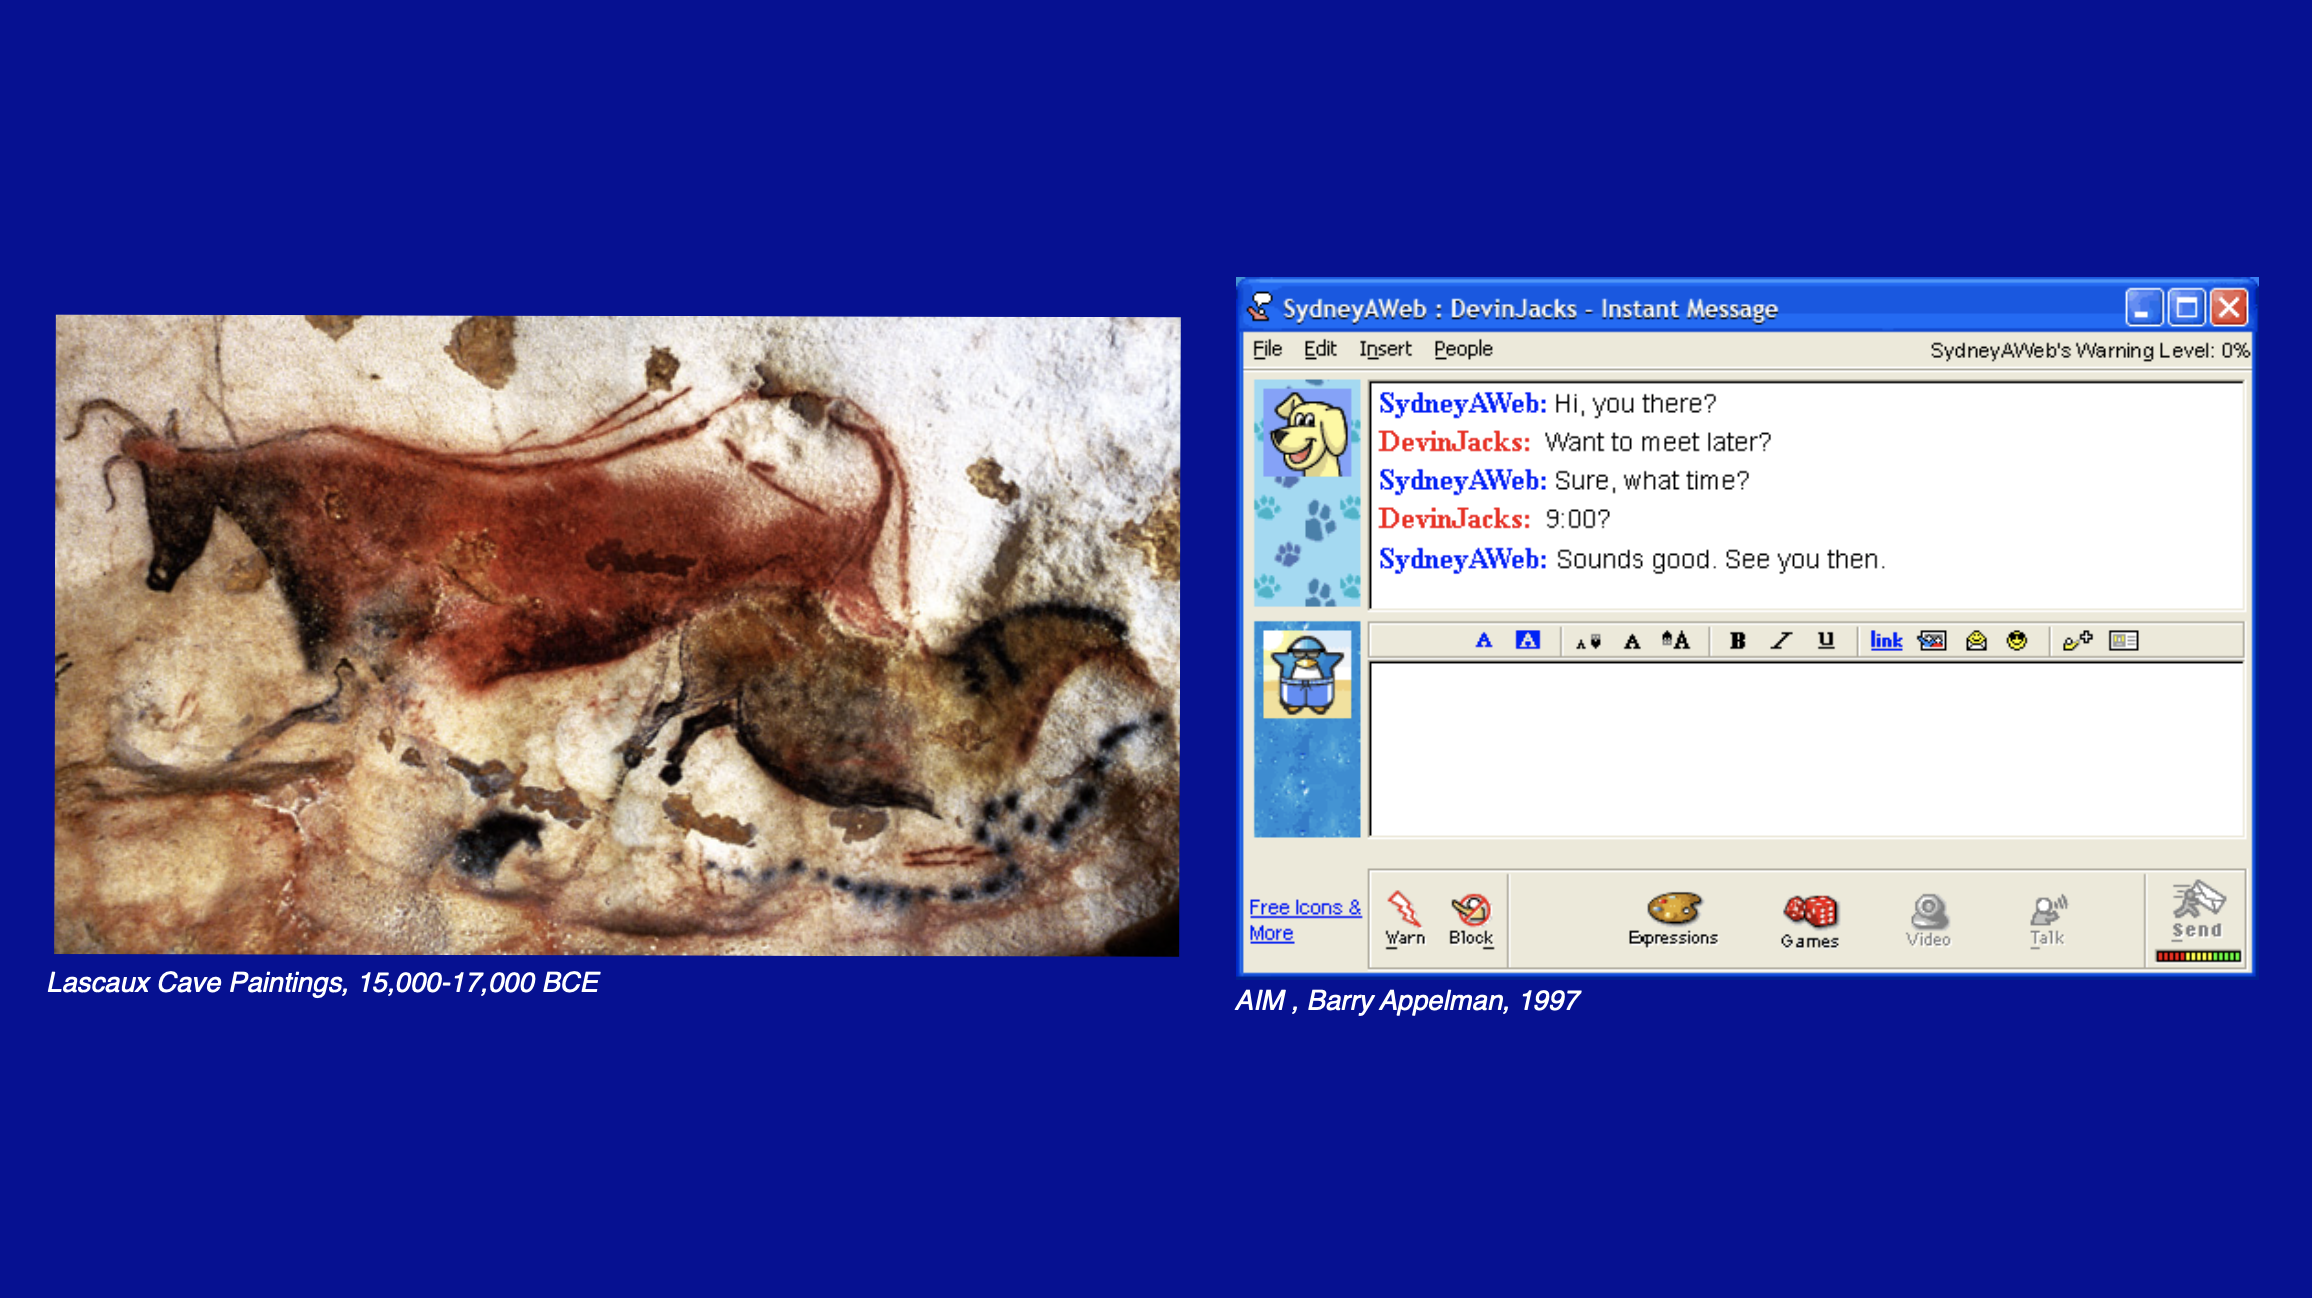Toggle bold formatting
Image resolution: width=2312 pixels, height=1298 pixels.
coord(1737,641)
